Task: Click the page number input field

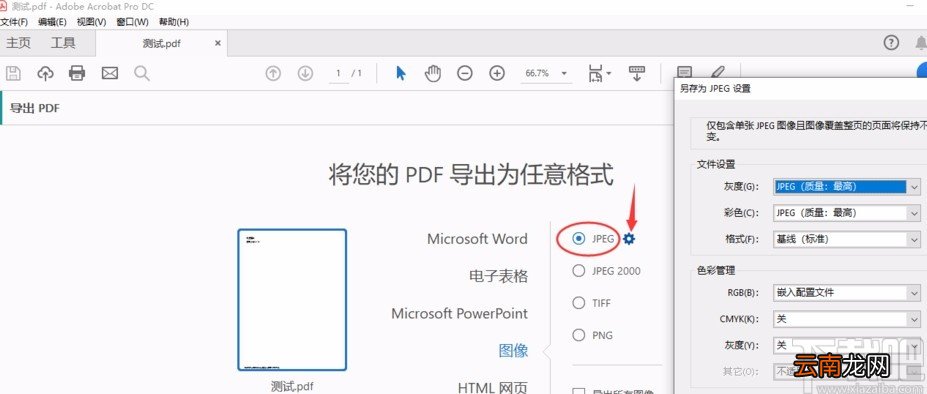Action: pyautogui.click(x=339, y=73)
